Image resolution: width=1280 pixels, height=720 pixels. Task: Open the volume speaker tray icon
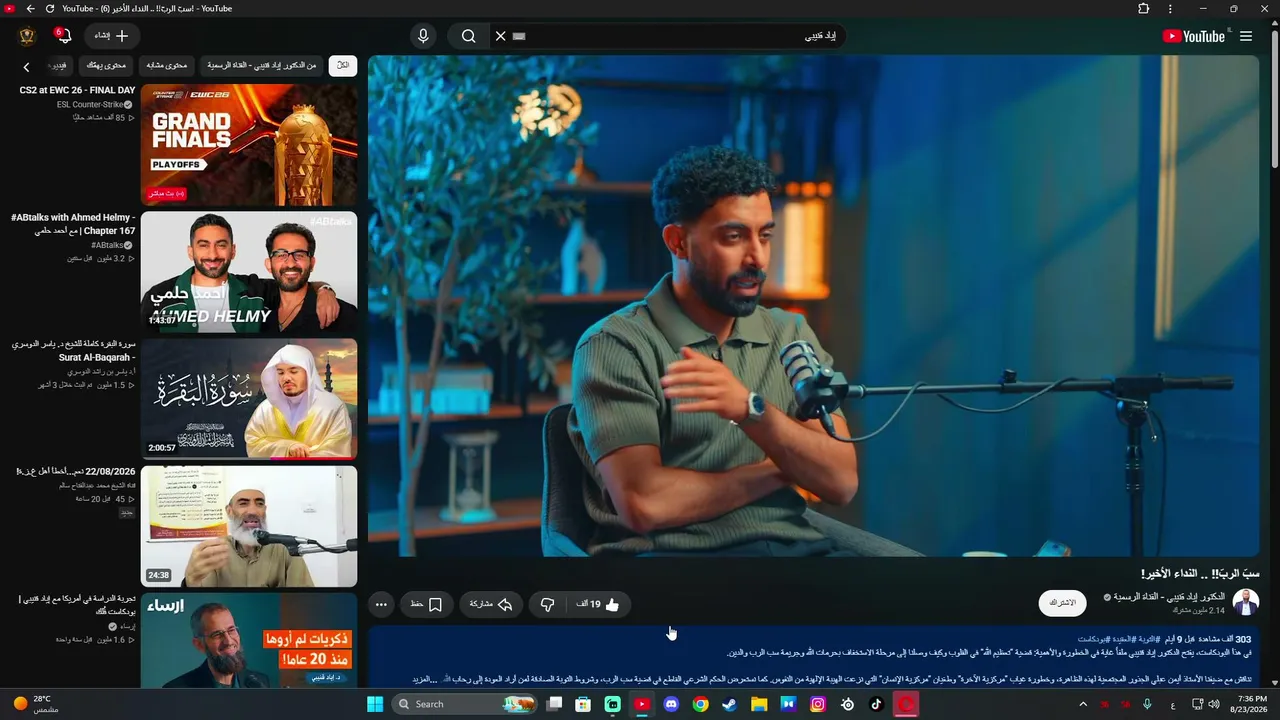coord(1213,704)
